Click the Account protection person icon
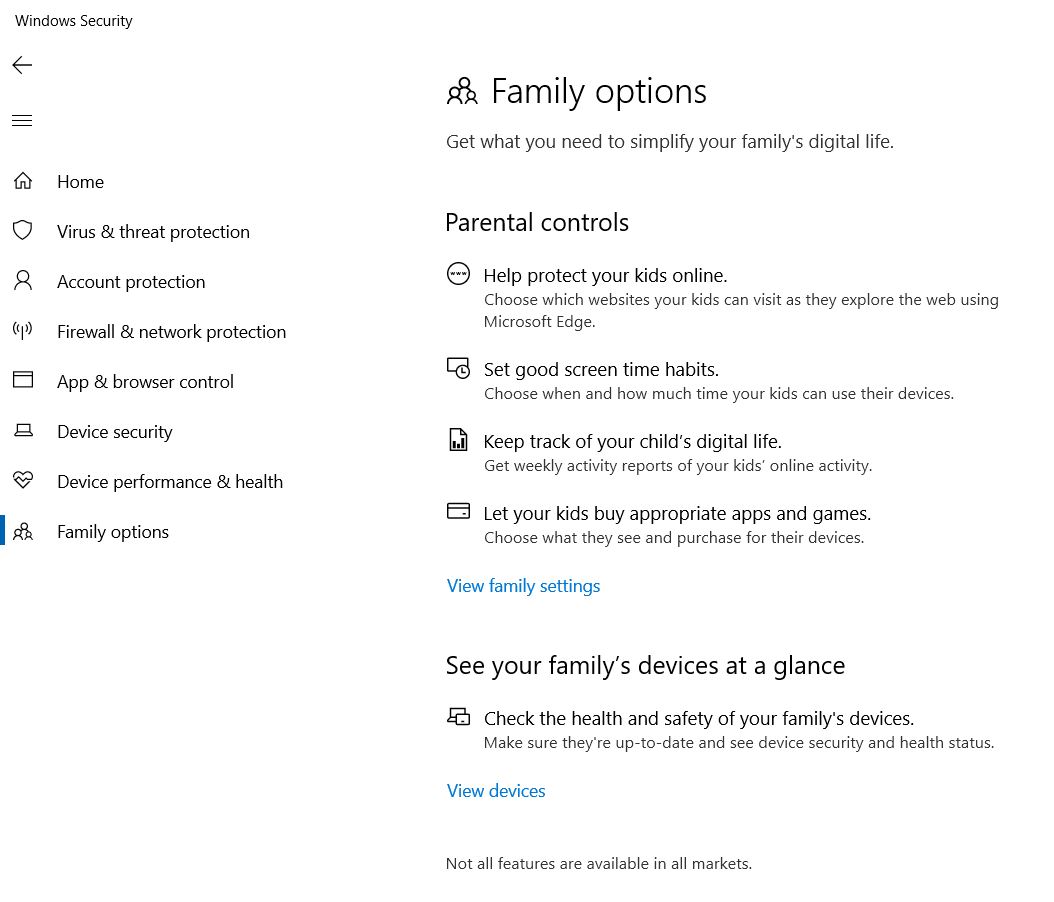The width and height of the screenshot is (1054, 902). [23, 281]
